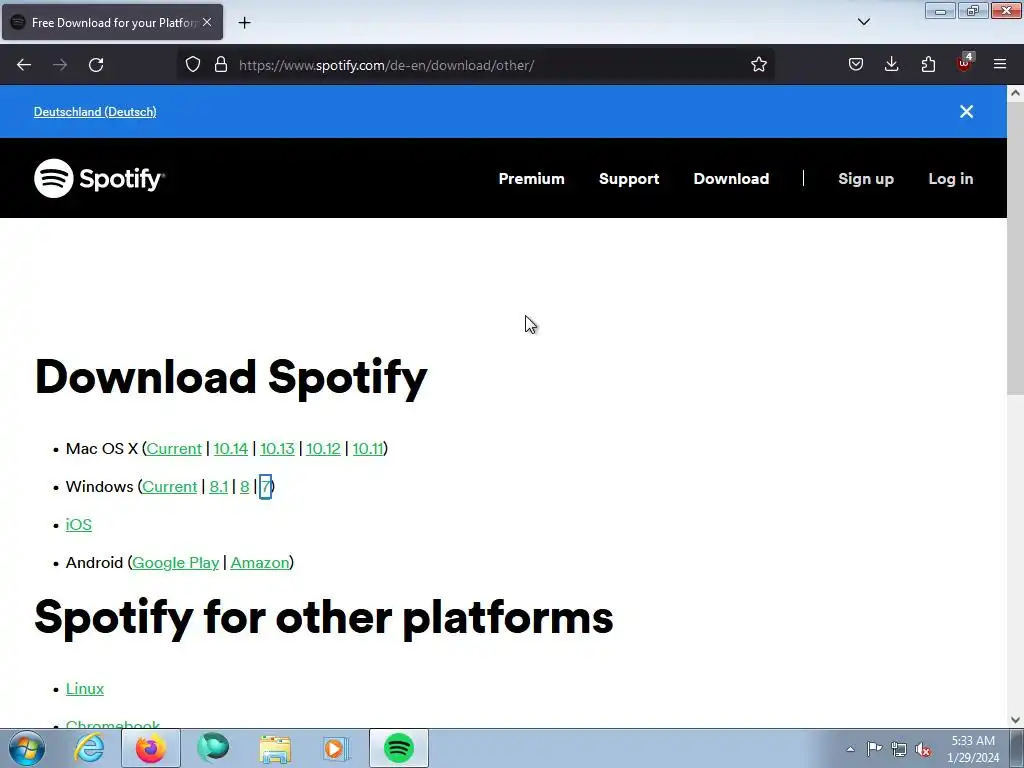This screenshot has height=768, width=1024.
Task: Show hidden system tray icons
Action: 850,749
